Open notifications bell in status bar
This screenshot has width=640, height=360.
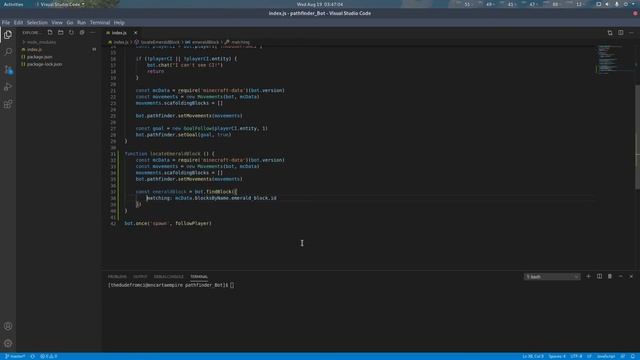click(633, 356)
